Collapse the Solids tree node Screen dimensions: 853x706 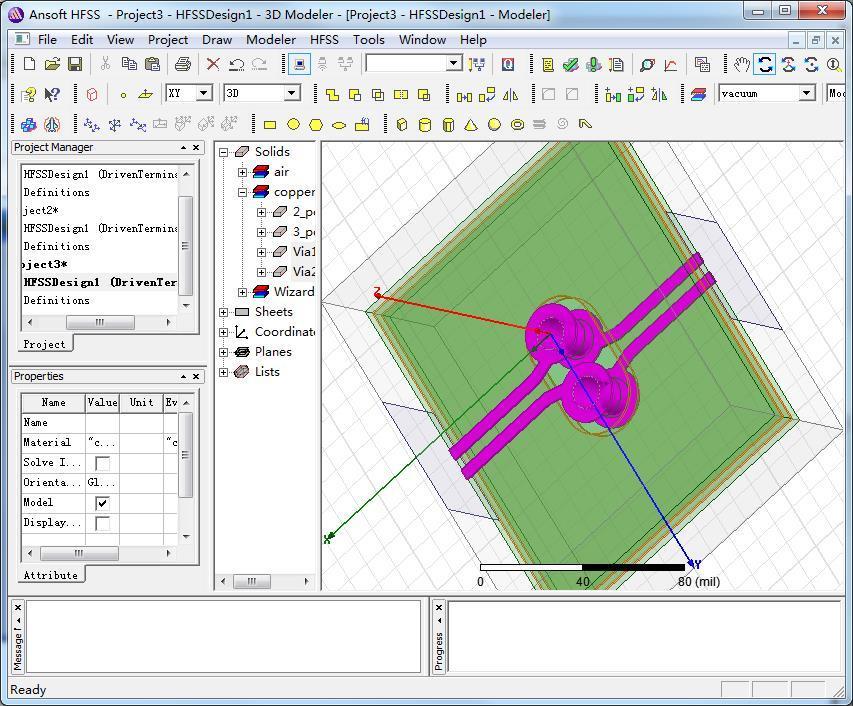coord(224,152)
